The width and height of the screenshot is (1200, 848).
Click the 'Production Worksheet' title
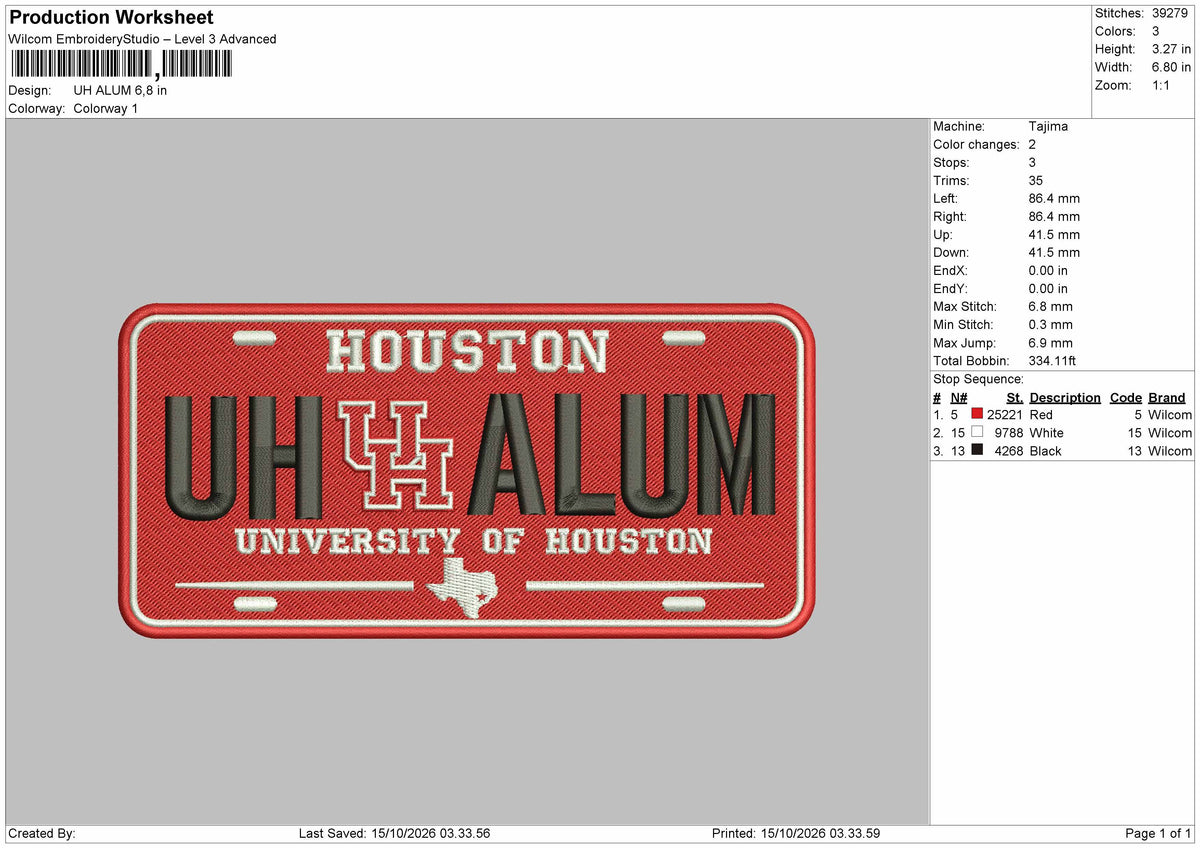click(x=111, y=18)
